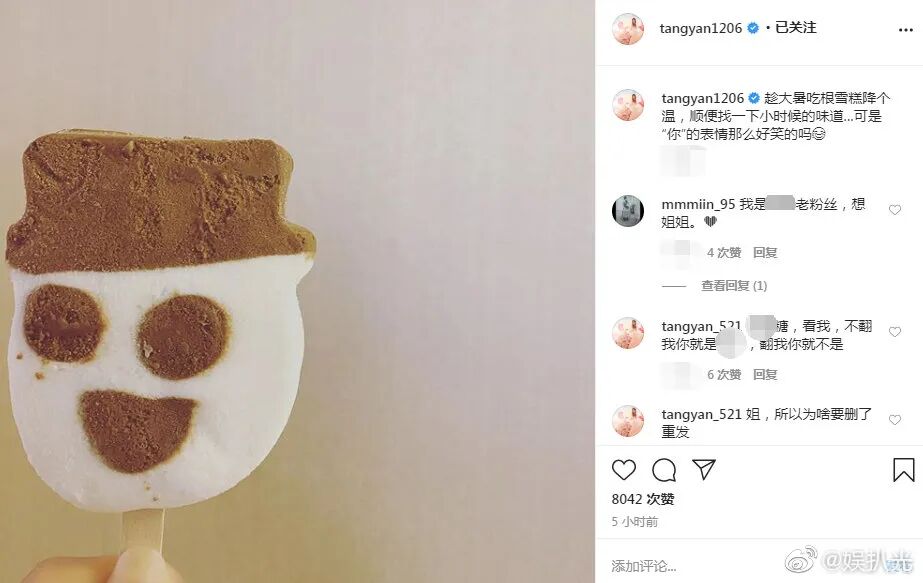923x583 pixels.
Task: Like the post with the heart icon
Action: coord(624,470)
